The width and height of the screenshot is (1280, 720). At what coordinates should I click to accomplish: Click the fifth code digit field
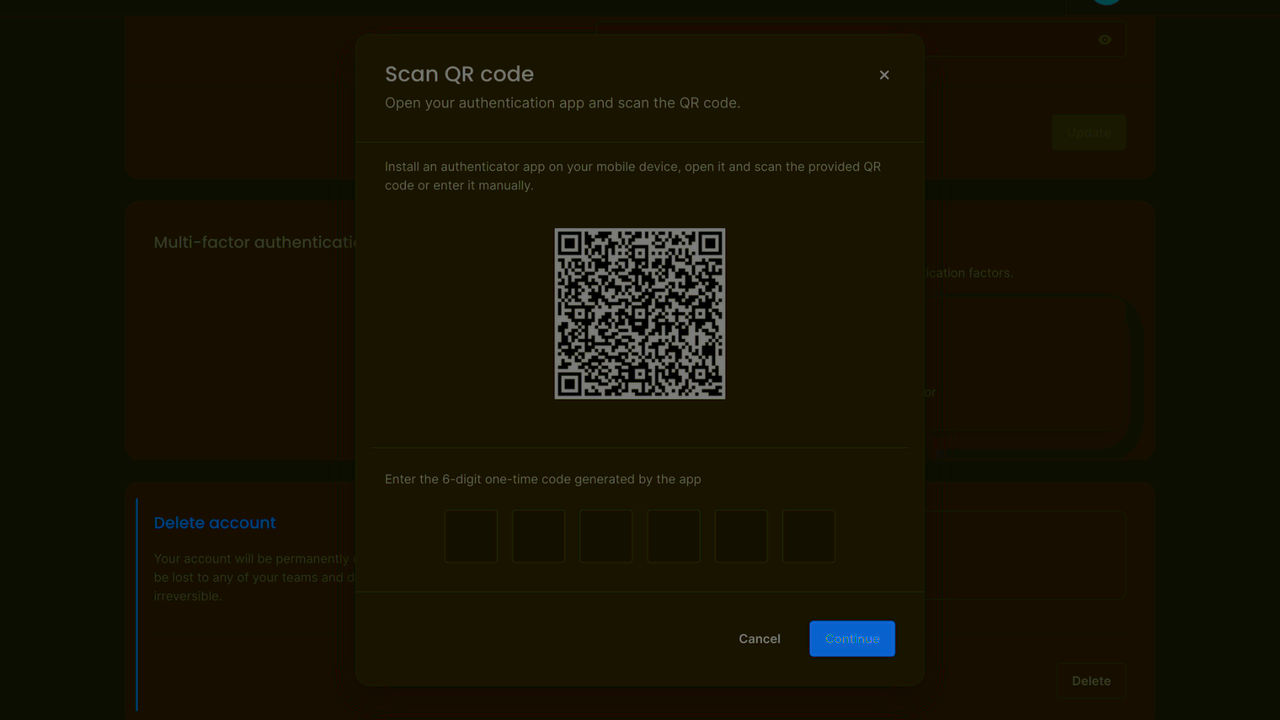pos(740,536)
